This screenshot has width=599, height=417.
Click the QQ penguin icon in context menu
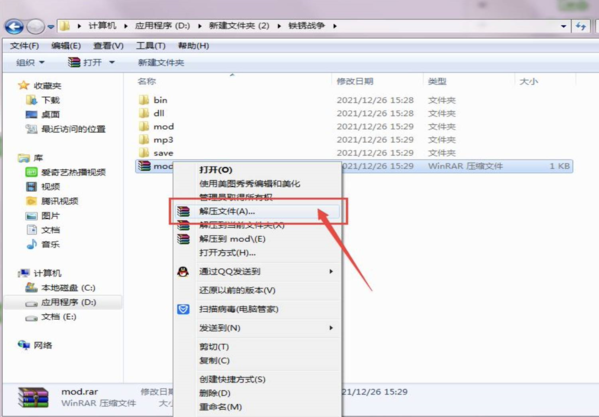tap(183, 272)
